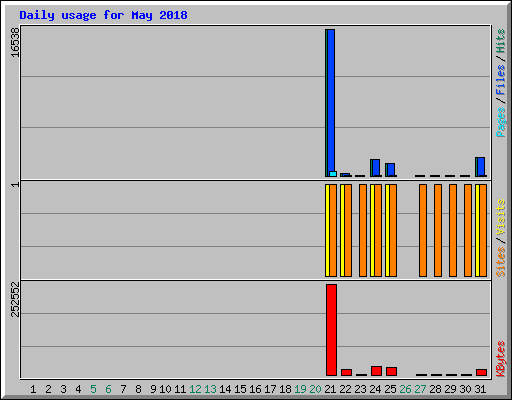The image size is (512, 400).
Task: Select the yellow Visits bar for day 25
Action: [387, 230]
